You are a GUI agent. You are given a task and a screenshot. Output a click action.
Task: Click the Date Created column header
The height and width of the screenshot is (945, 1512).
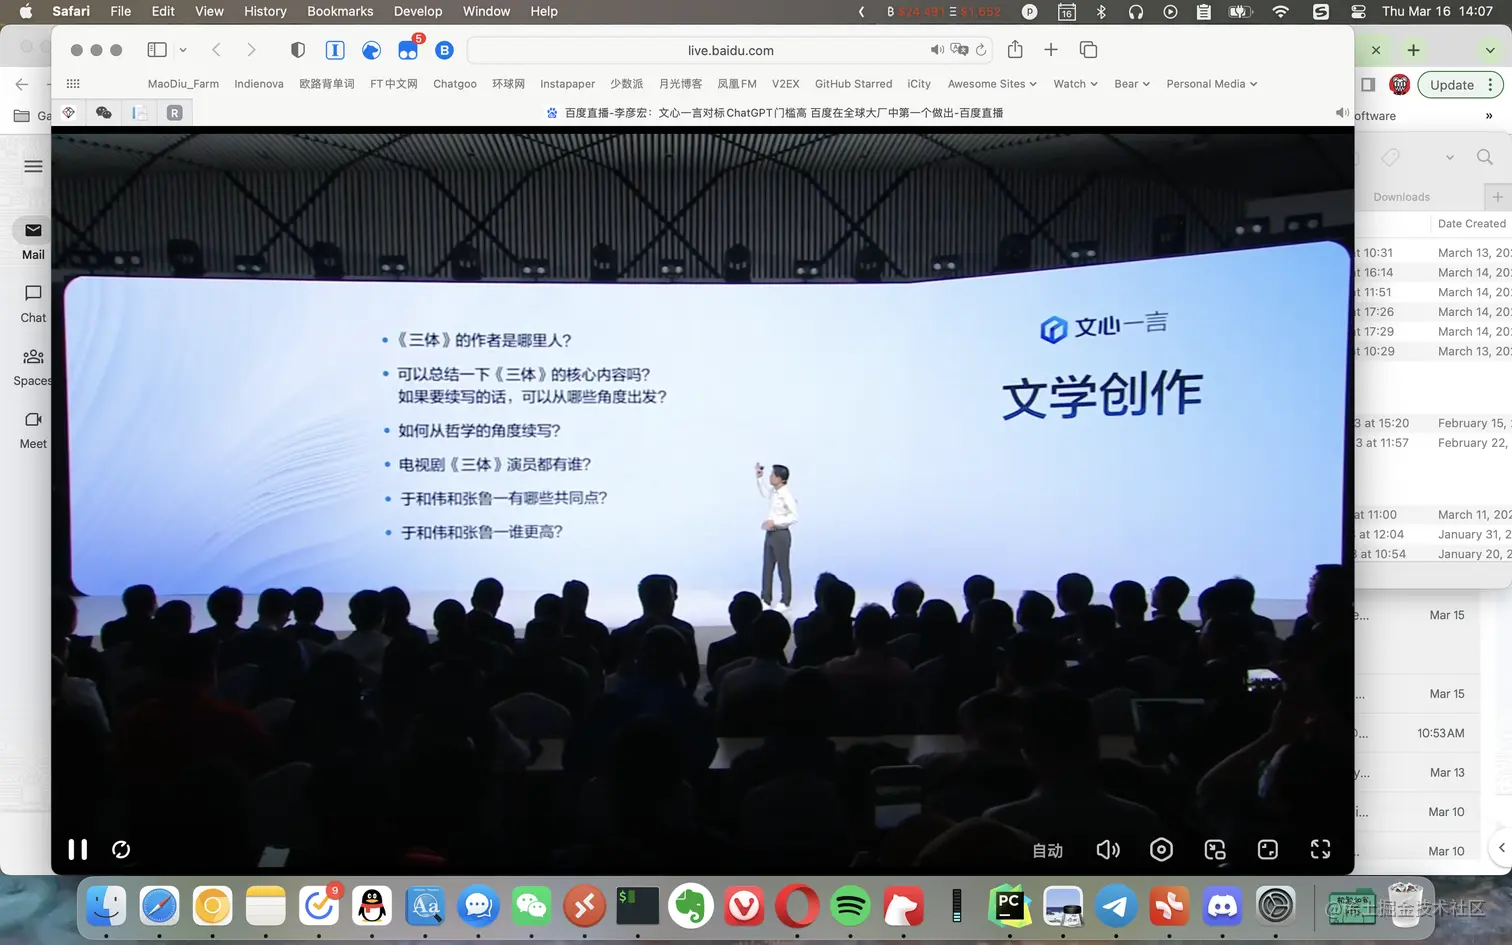[x=1471, y=224]
